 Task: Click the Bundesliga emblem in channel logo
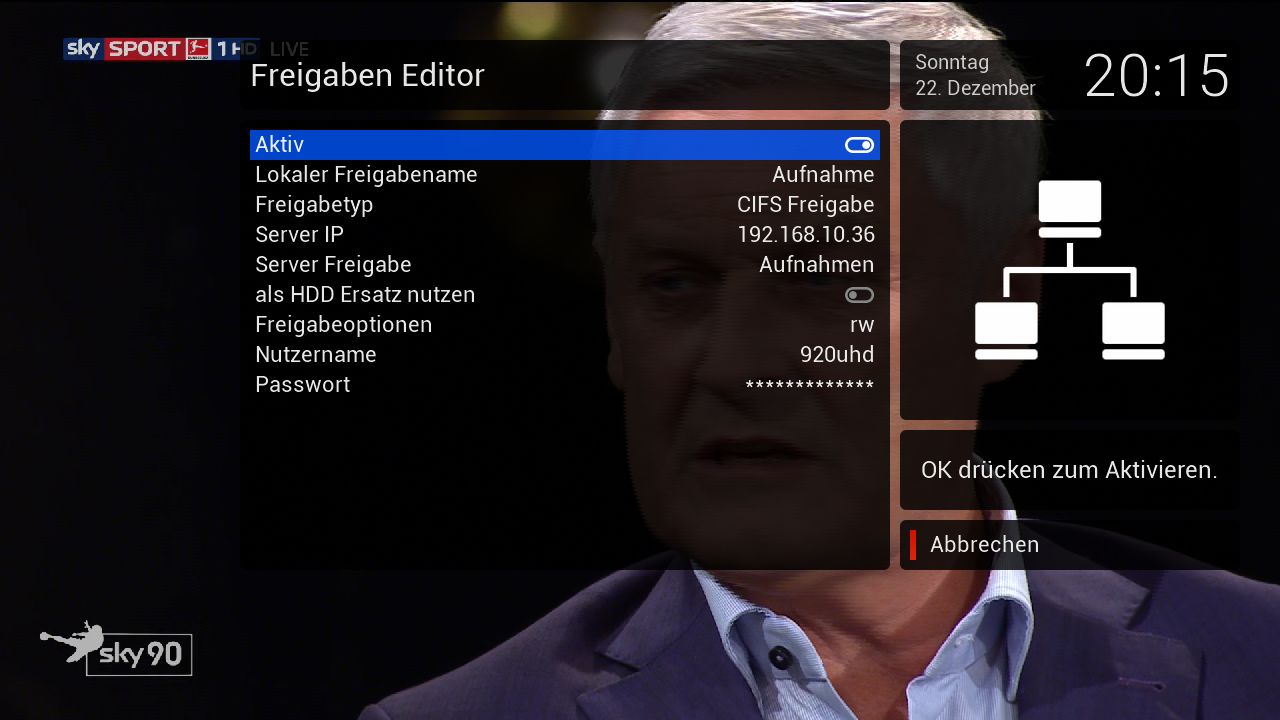click(x=198, y=49)
